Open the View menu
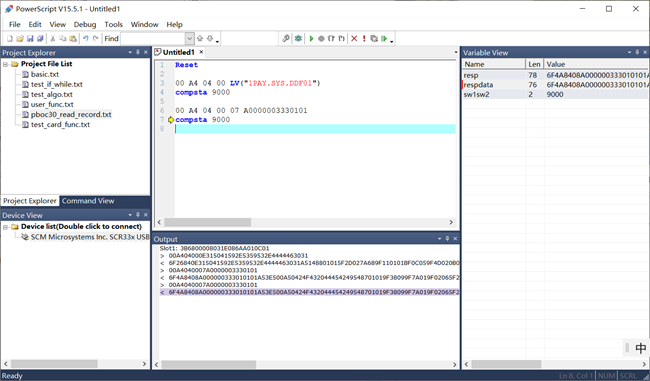The width and height of the screenshot is (650, 381). (x=58, y=24)
